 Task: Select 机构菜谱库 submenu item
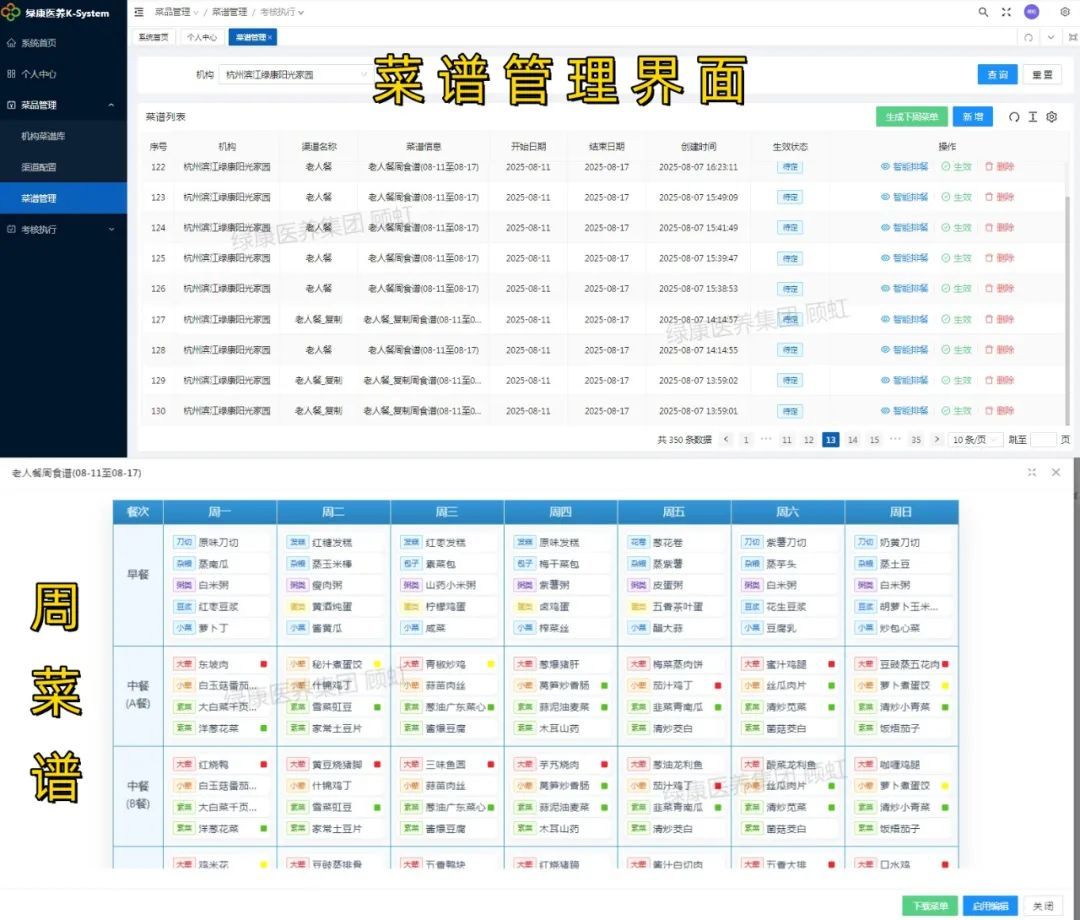[x=63, y=136]
